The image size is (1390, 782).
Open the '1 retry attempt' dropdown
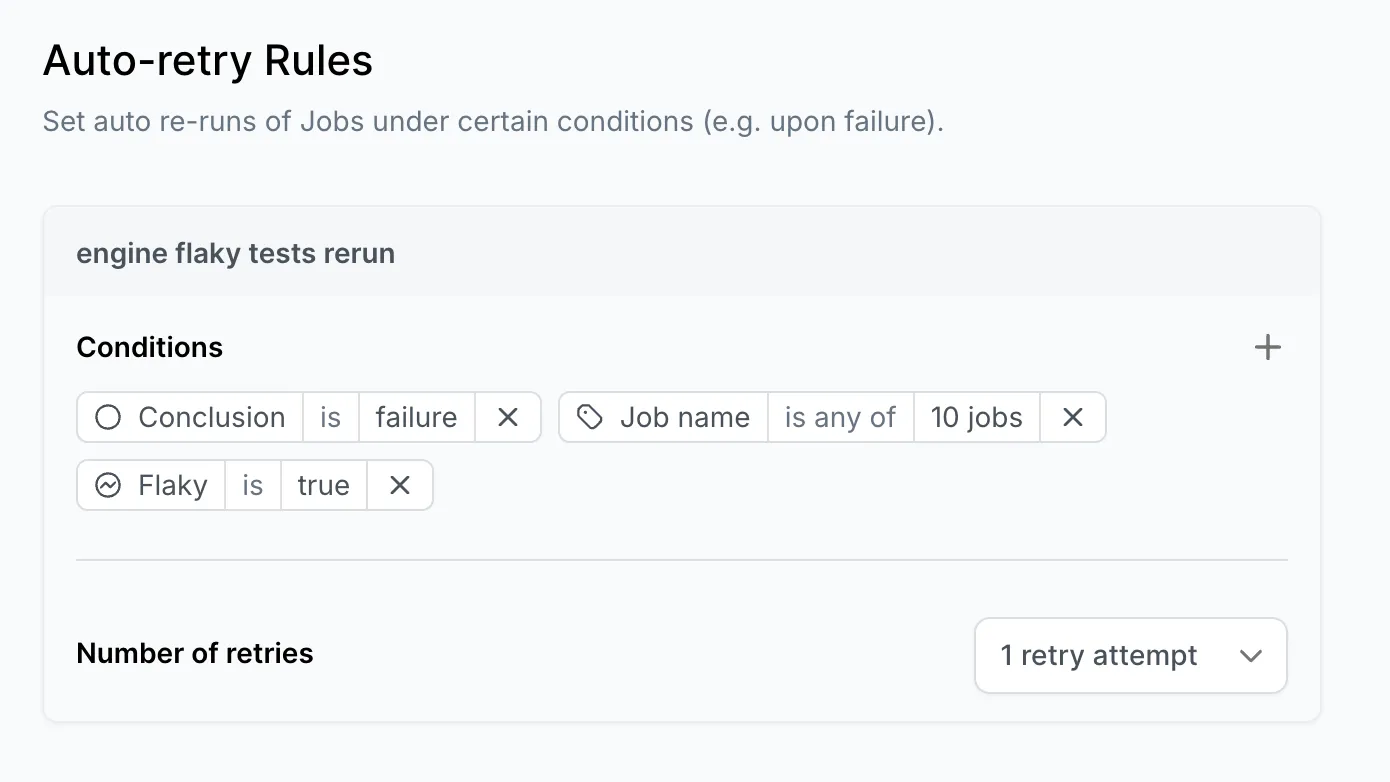coord(1130,656)
